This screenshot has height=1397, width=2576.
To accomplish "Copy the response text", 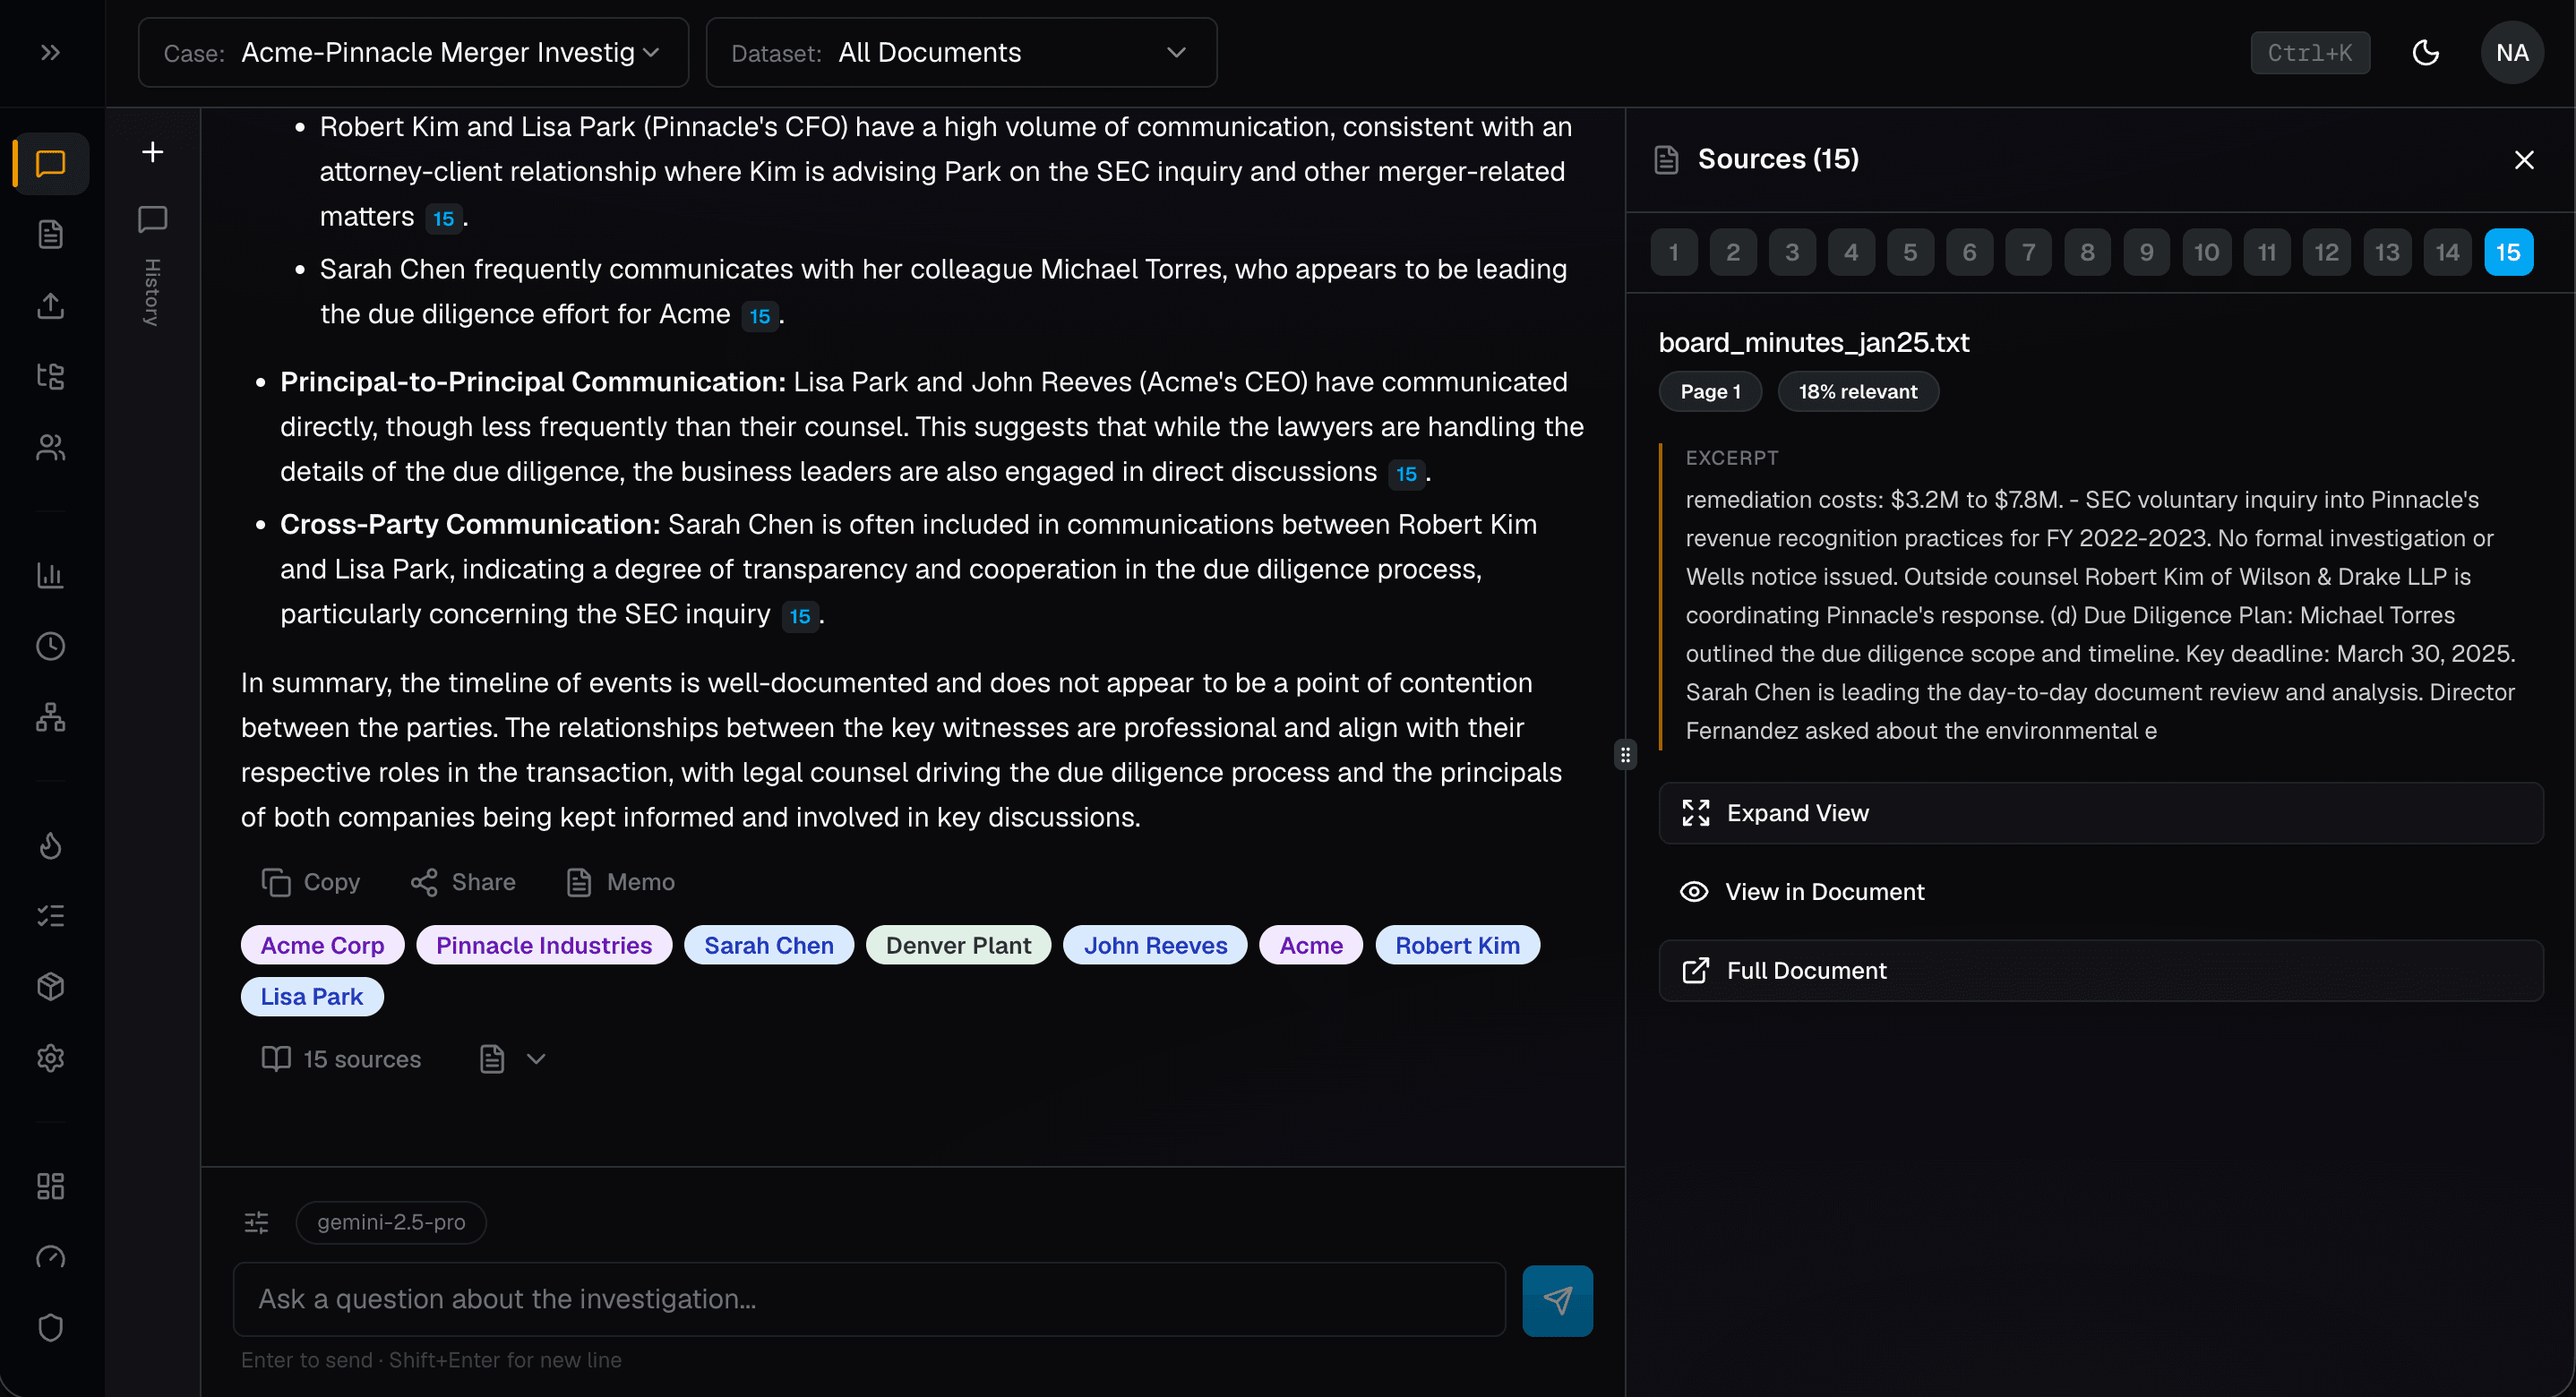I will click(x=311, y=882).
